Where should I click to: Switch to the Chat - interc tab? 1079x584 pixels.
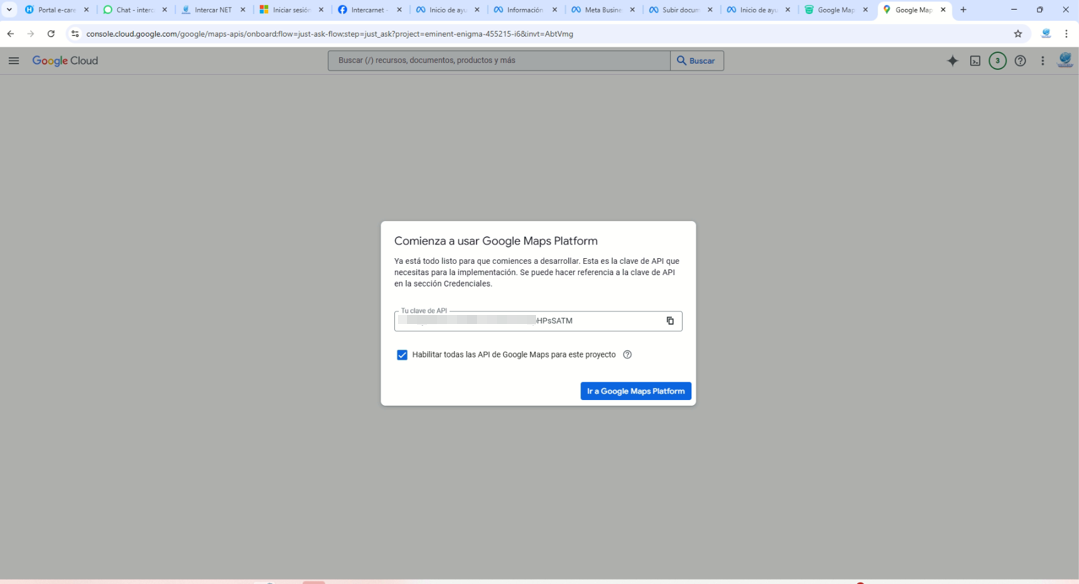(135, 10)
